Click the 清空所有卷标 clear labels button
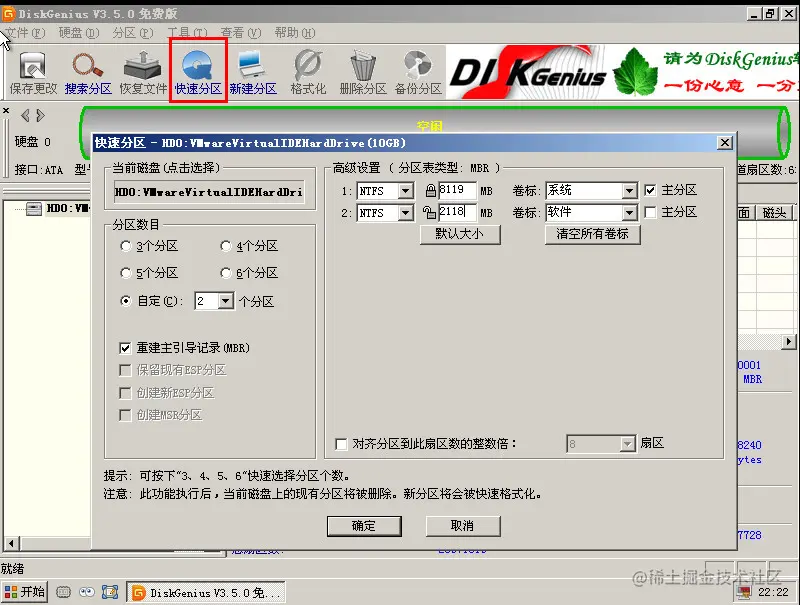This screenshot has width=800, height=605. point(592,234)
